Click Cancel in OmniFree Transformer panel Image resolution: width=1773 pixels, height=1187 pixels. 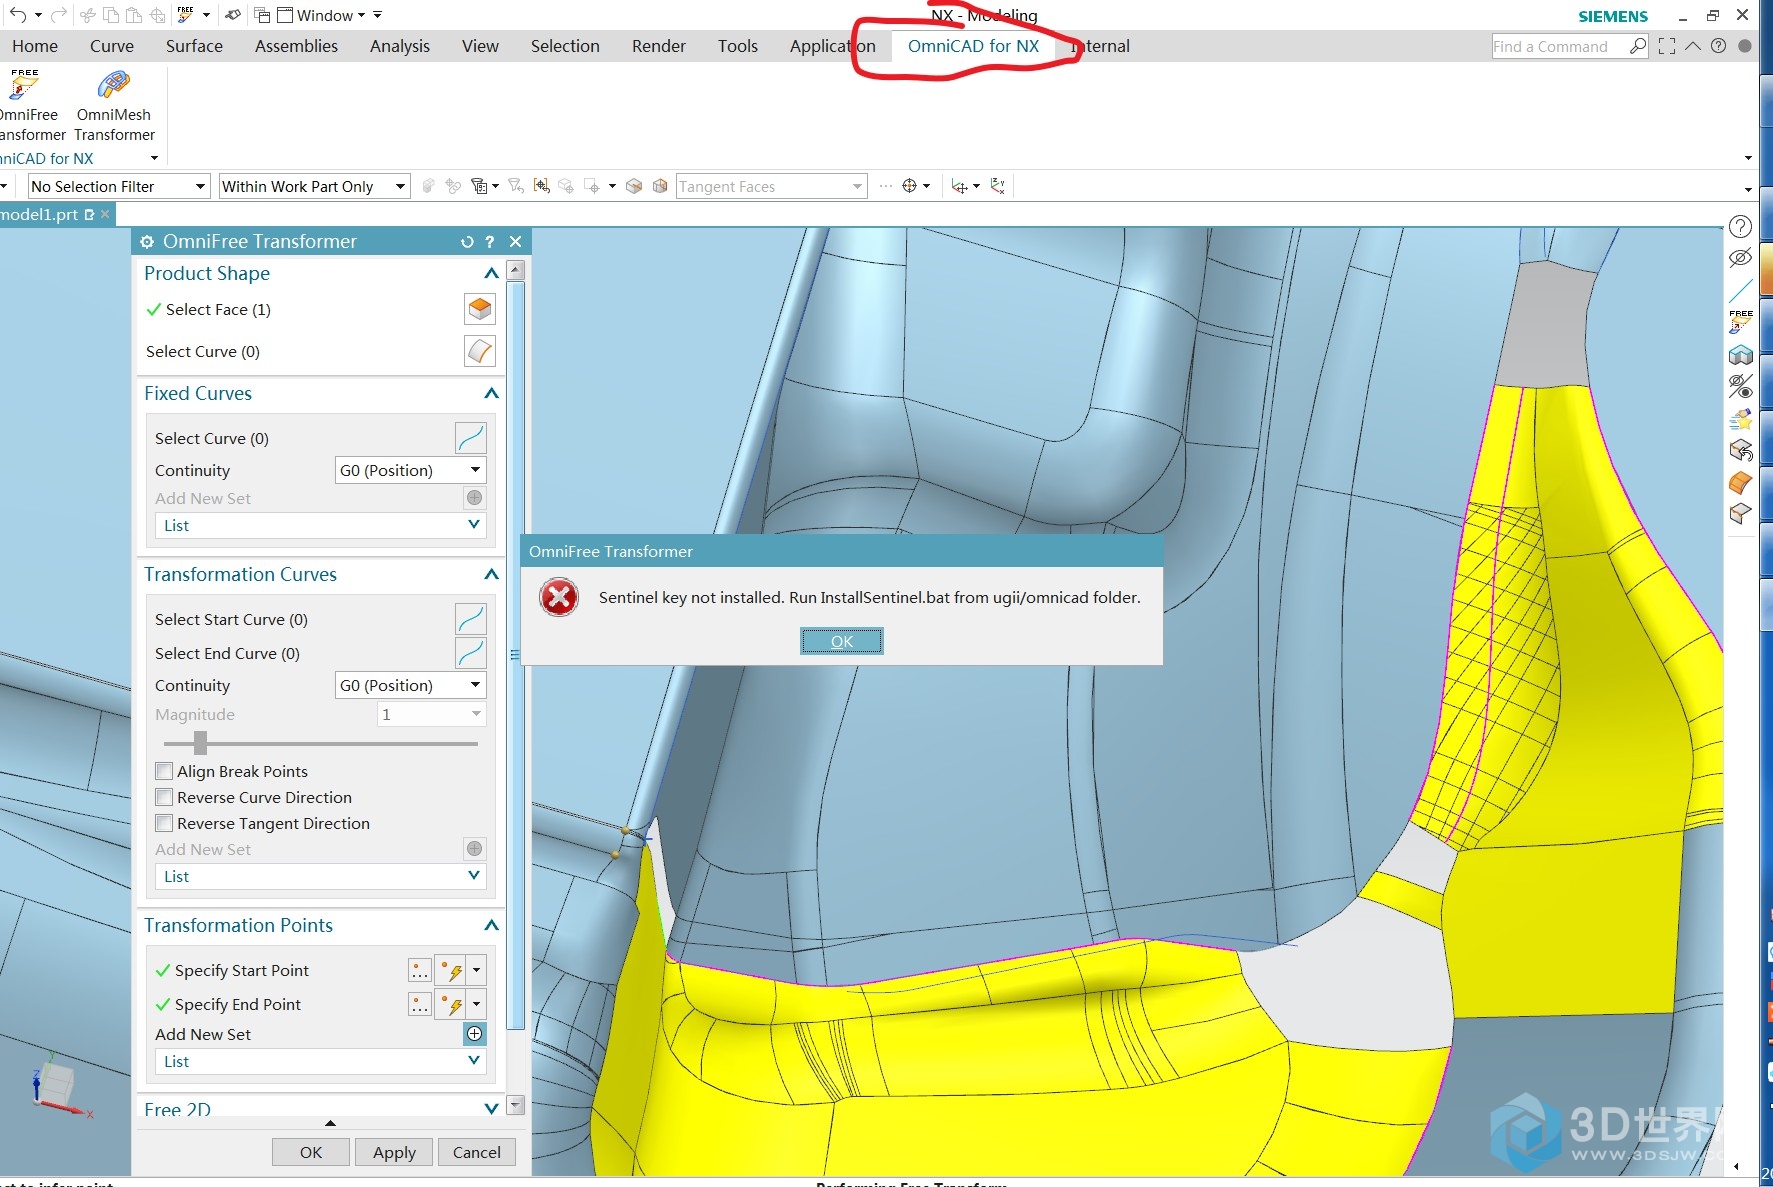tap(477, 1152)
